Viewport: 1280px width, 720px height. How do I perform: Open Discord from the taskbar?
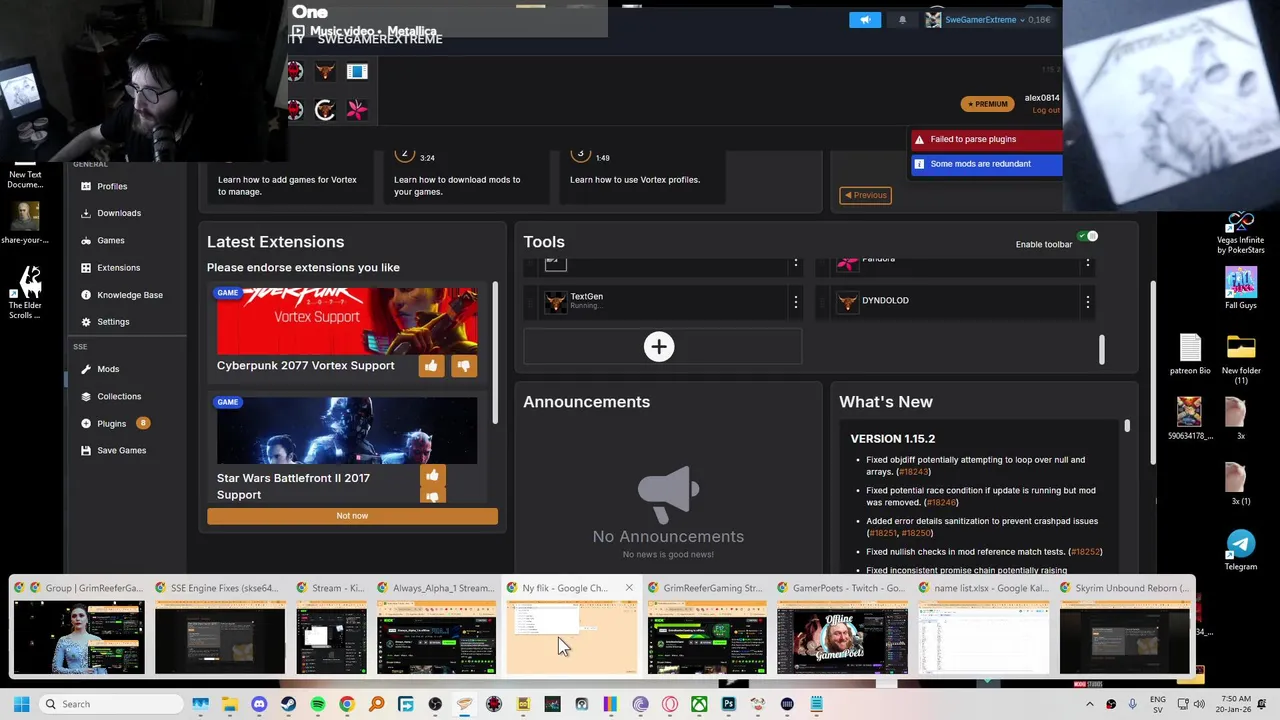click(x=260, y=704)
